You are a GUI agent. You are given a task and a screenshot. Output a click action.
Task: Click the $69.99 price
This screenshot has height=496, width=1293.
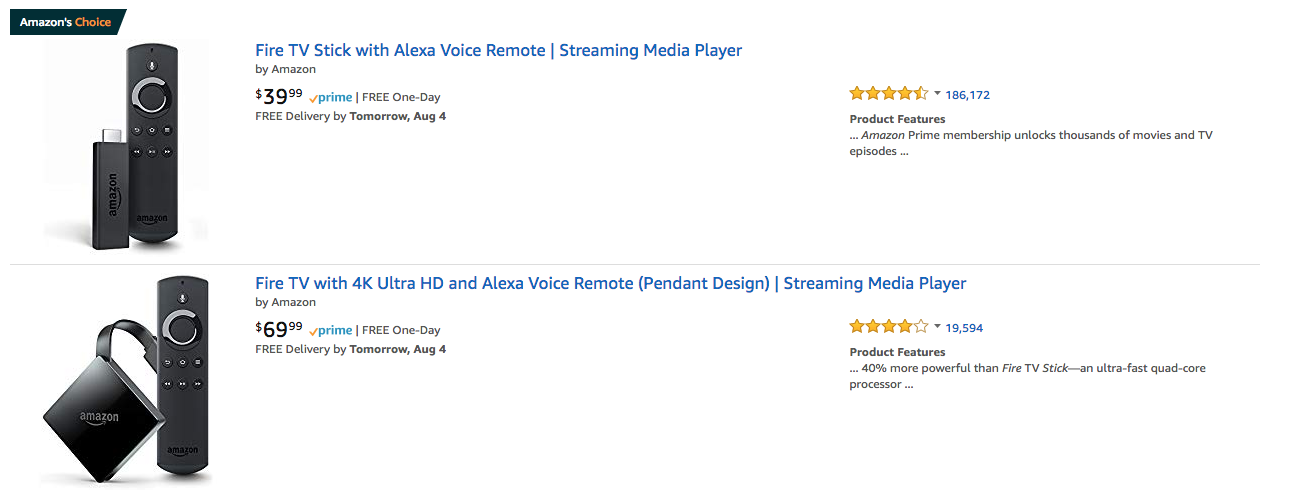279,329
